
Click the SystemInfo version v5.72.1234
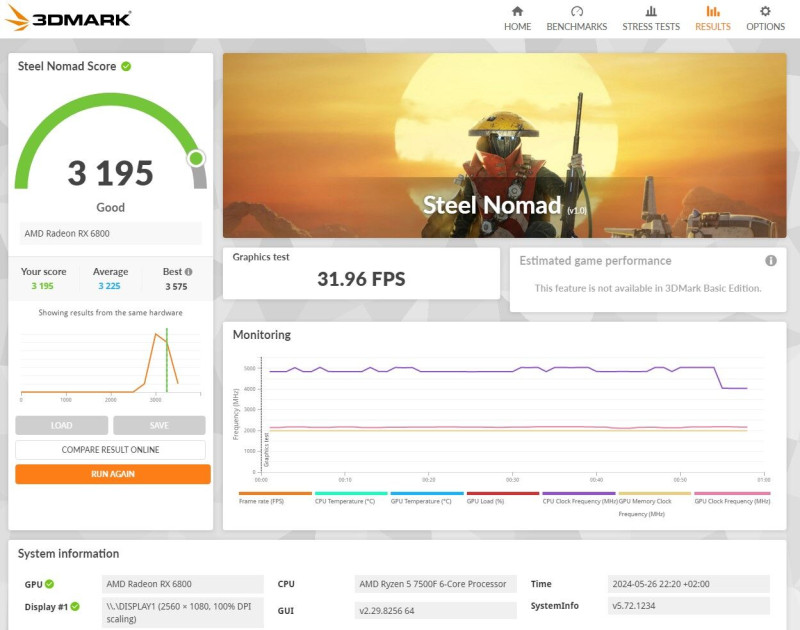[x=688, y=606]
